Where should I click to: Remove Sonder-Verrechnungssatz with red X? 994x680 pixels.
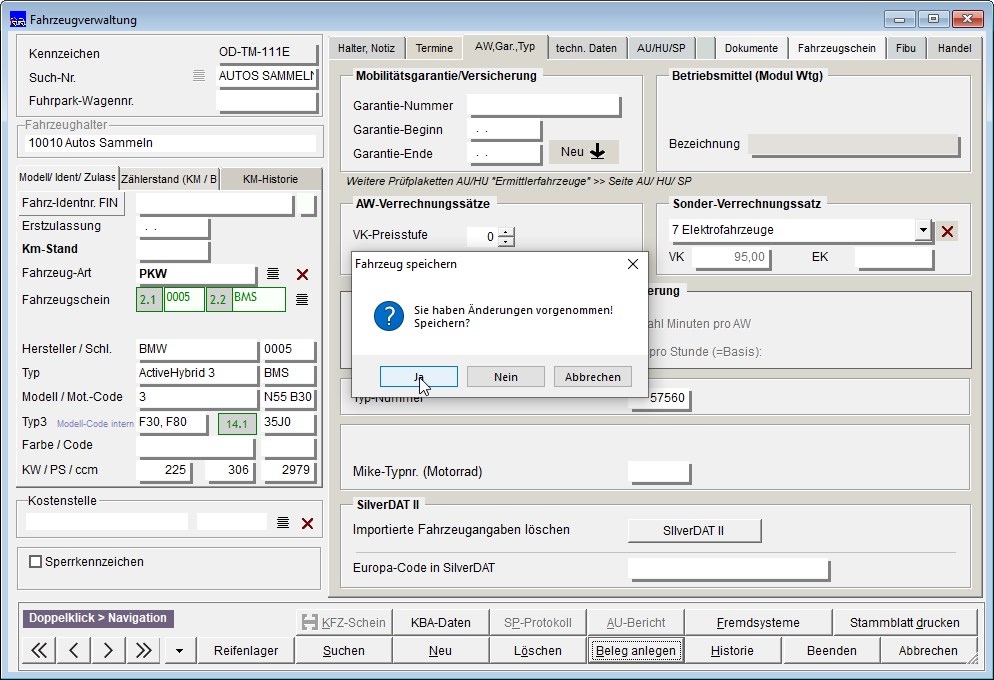[x=948, y=231]
